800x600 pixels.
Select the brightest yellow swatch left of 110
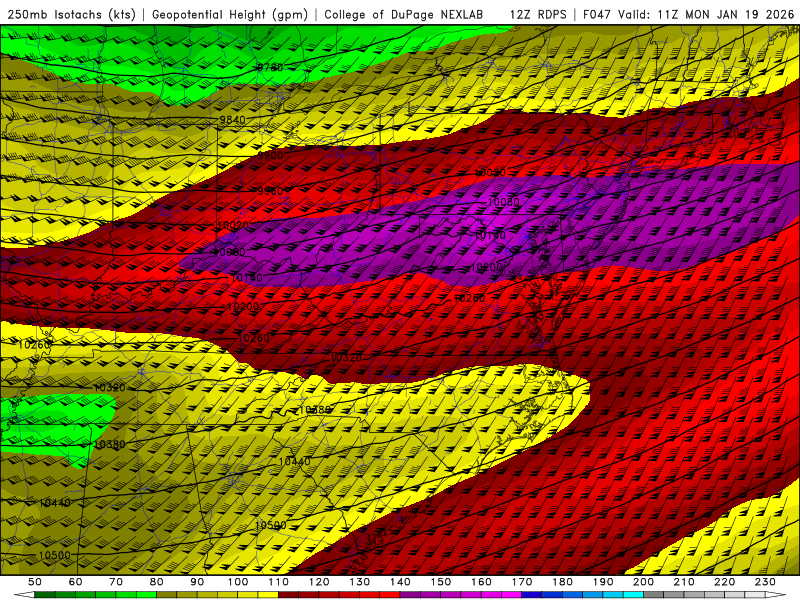[x=268, y=595]
